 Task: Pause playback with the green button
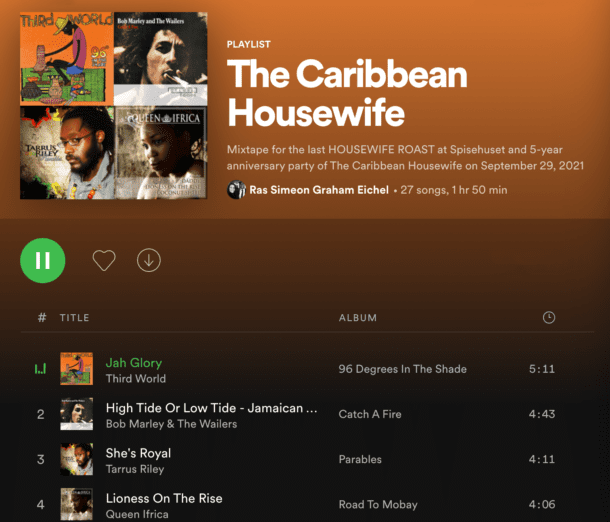[x=43, y=260]
